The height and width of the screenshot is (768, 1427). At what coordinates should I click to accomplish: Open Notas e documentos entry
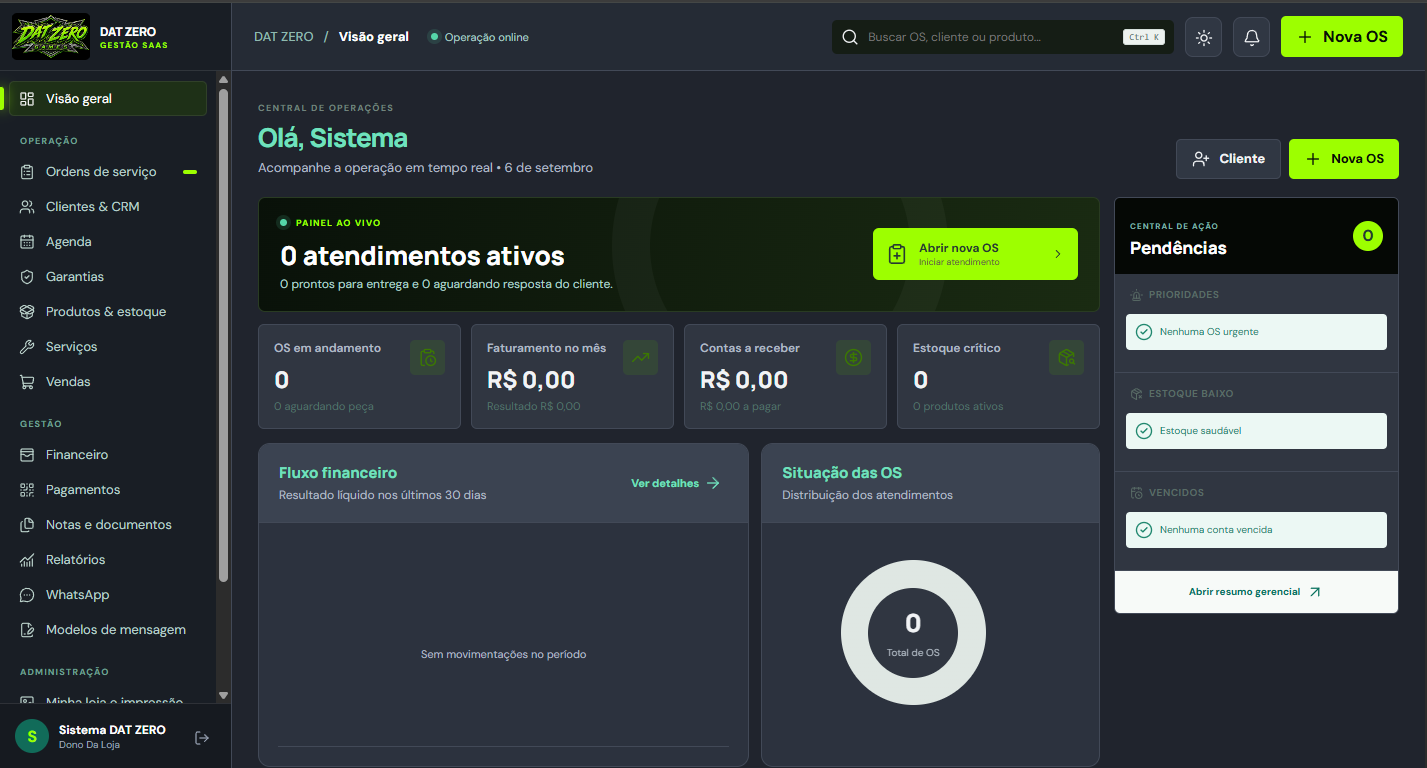tap(108, 525)
